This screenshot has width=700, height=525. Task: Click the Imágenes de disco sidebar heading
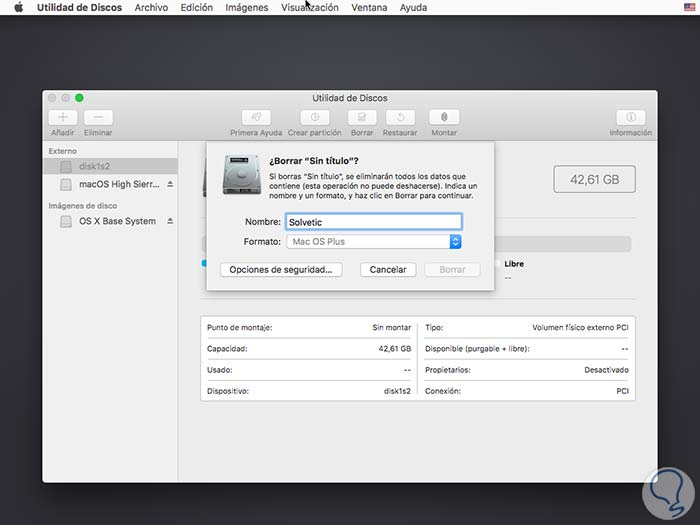point(83,206)
